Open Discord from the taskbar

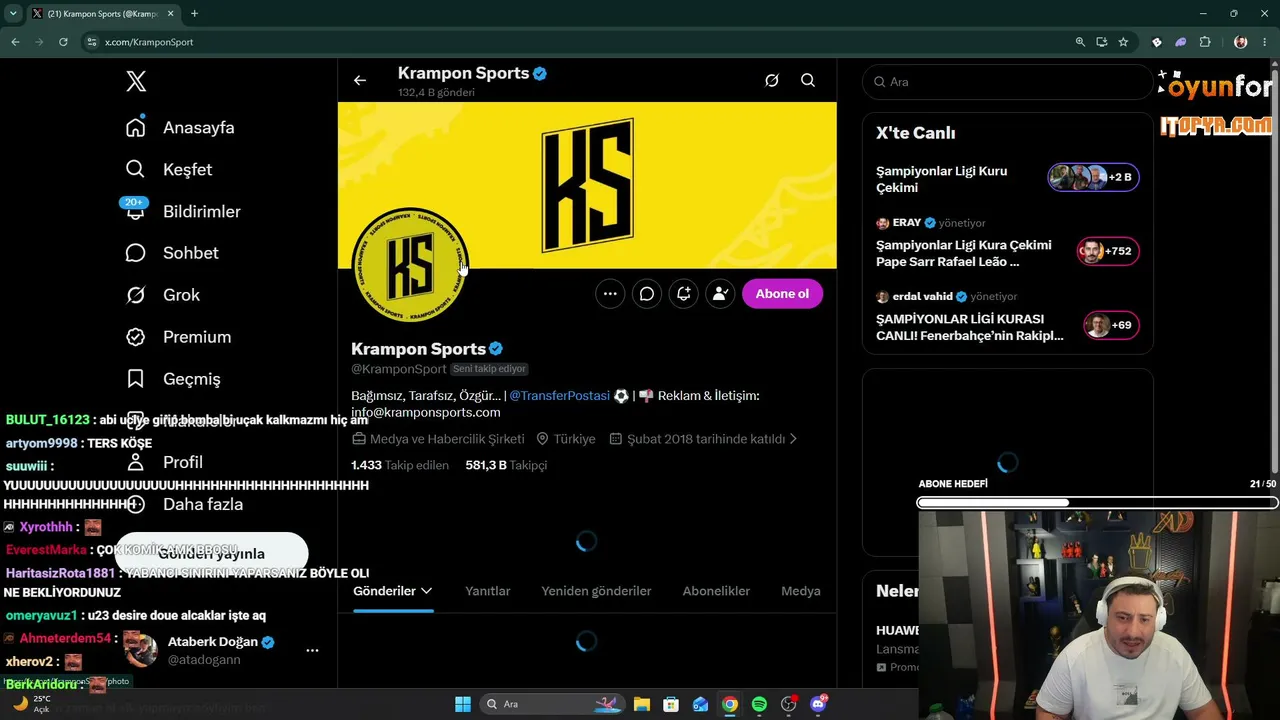[x=819, y=704]
